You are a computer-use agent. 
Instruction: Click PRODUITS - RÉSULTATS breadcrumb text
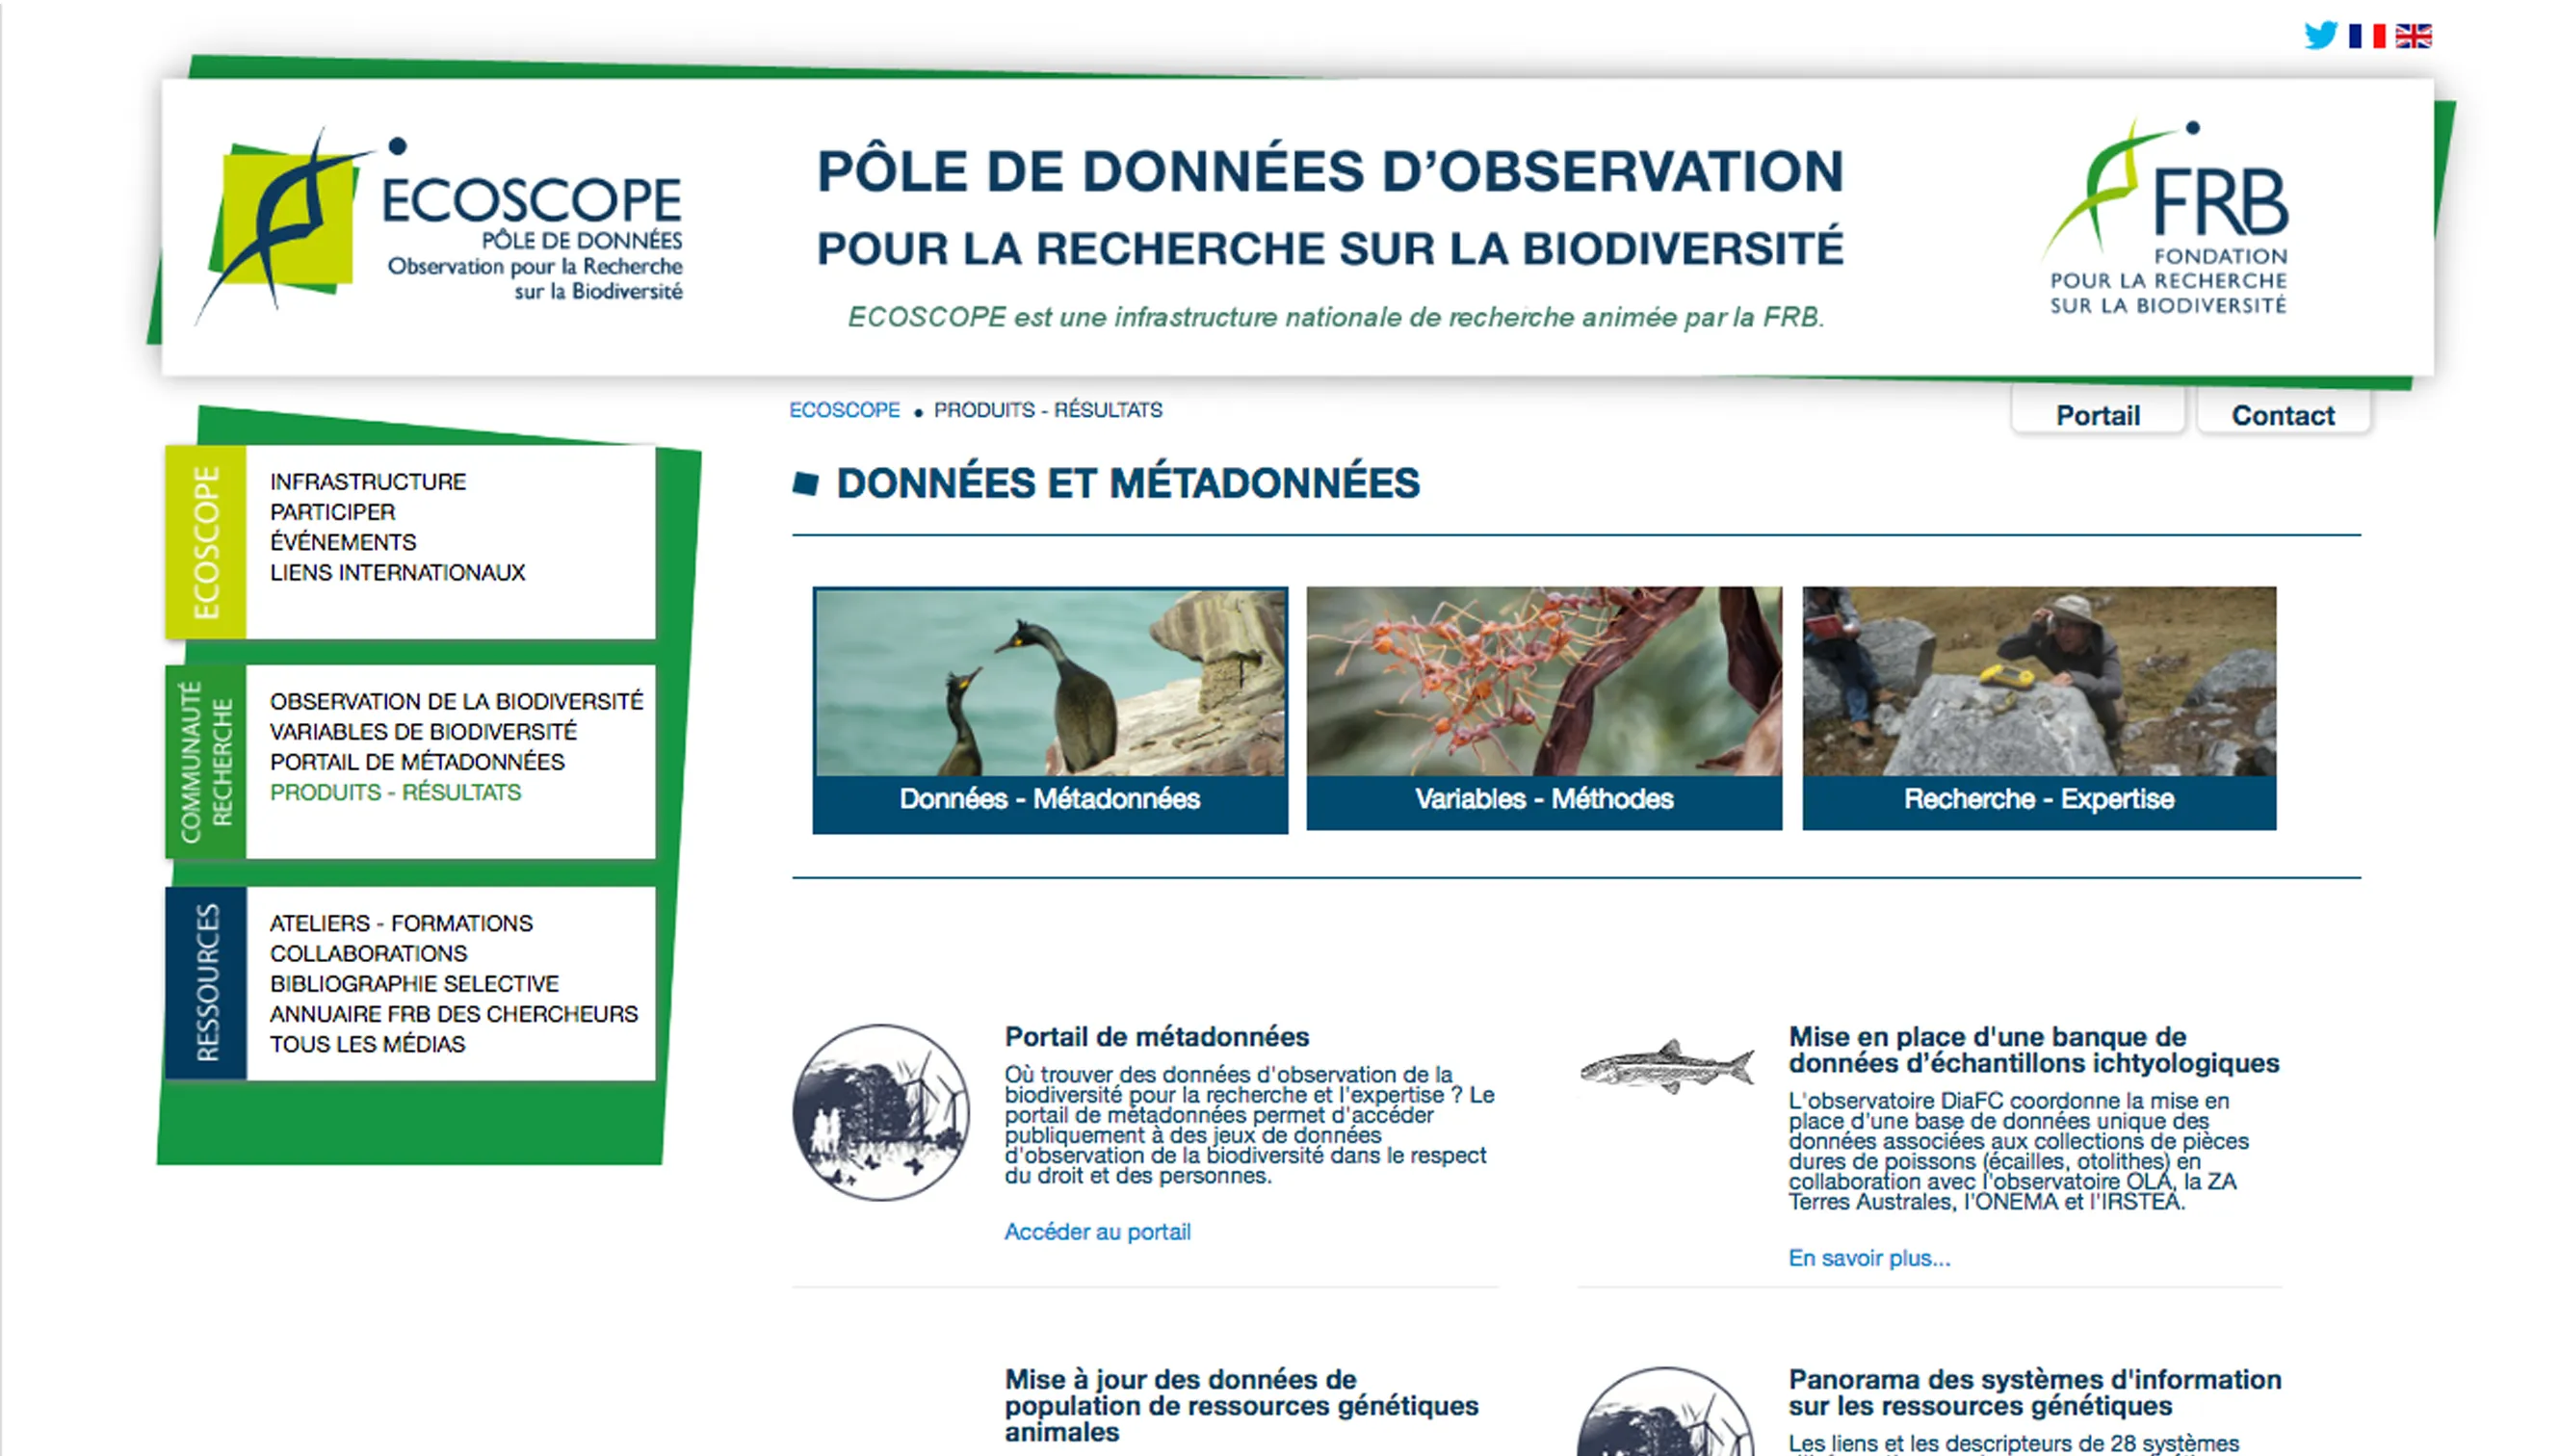click(x=1048, y=410)
